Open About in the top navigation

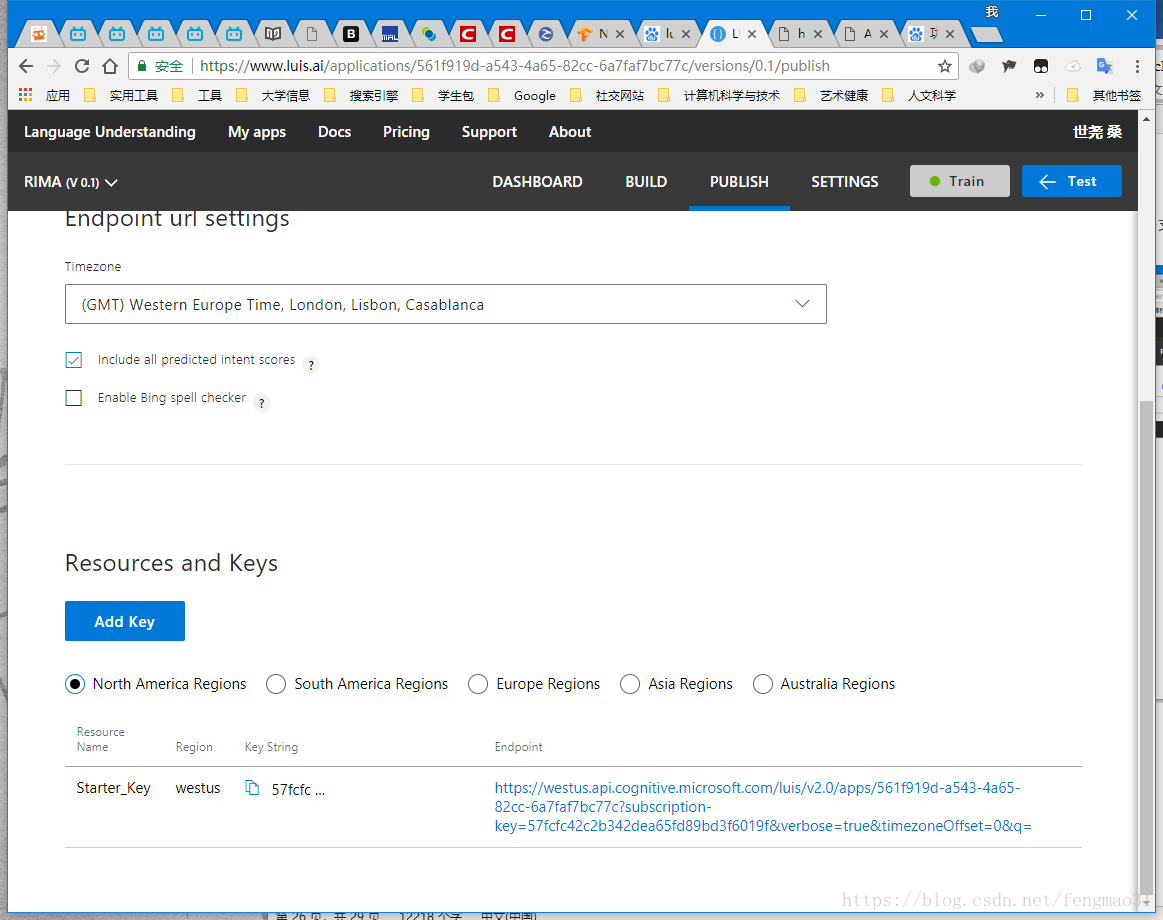tap(570, 132)
